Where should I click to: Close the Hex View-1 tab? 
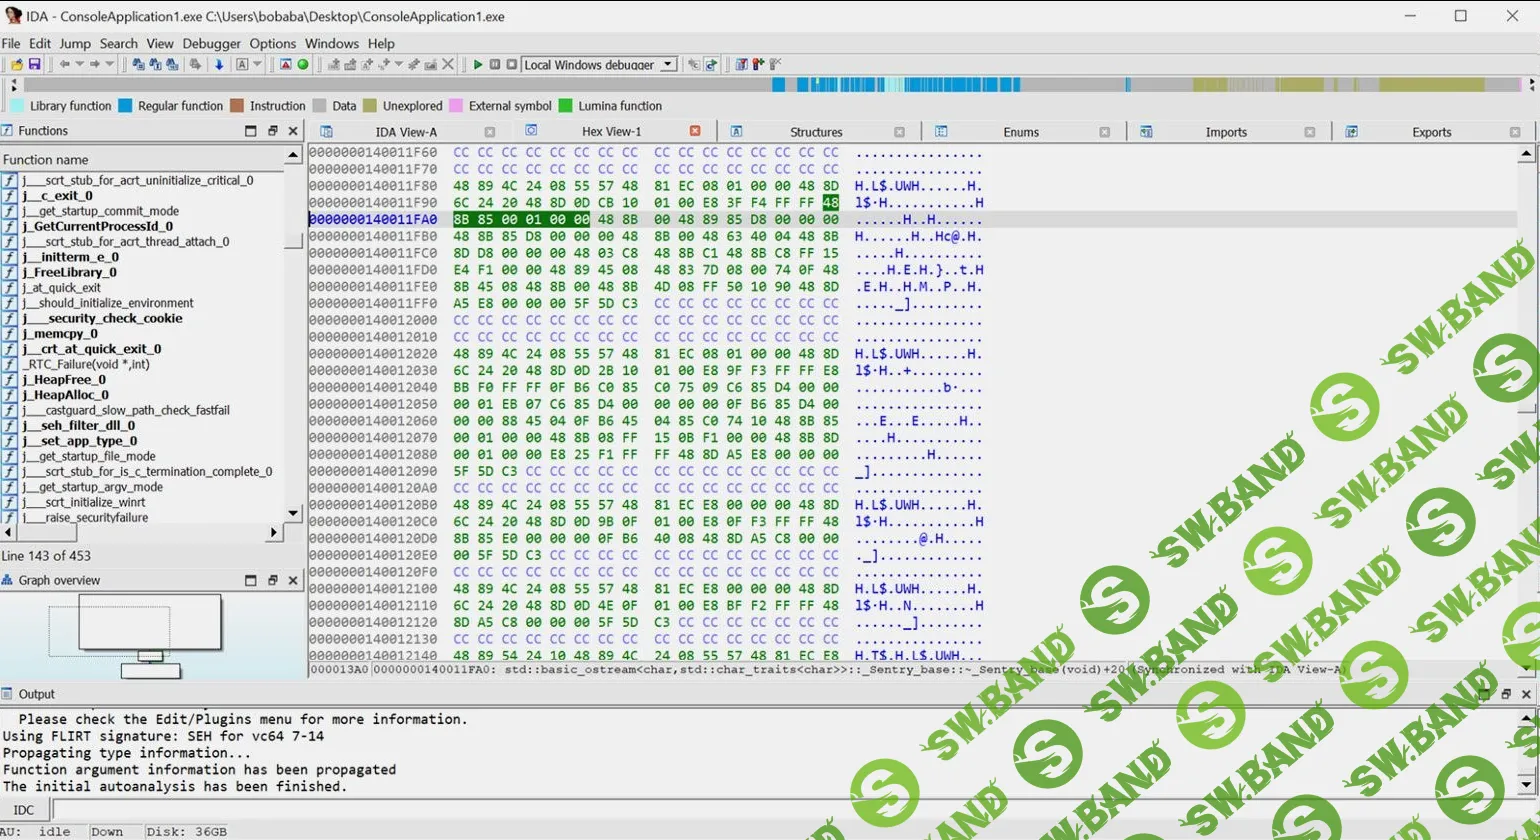[x=695, y=131]
